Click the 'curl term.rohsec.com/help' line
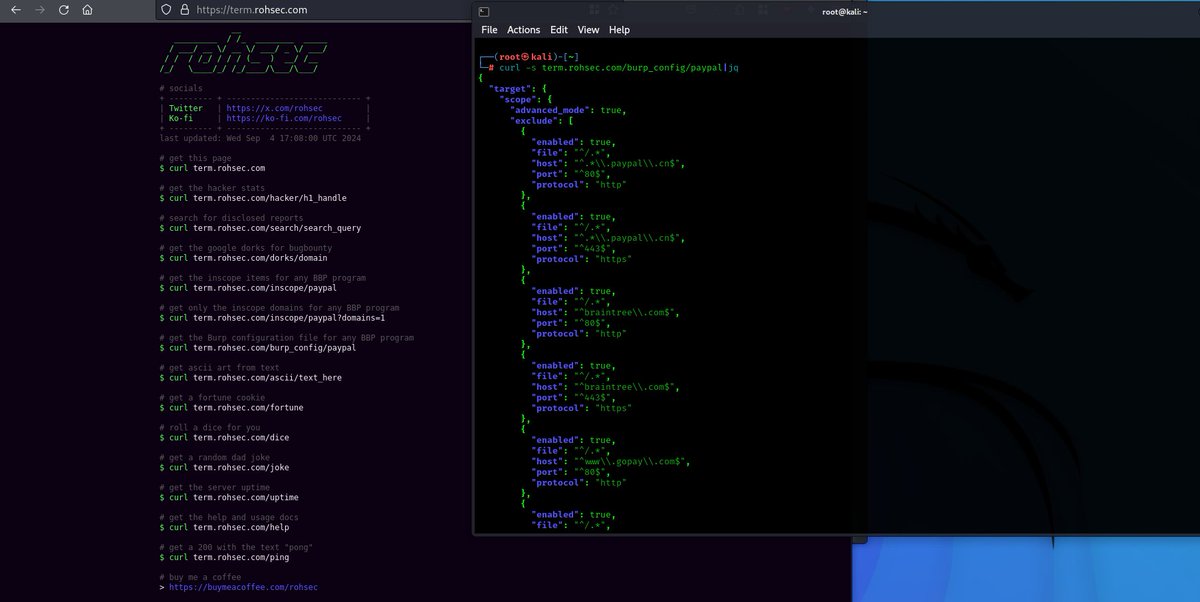Image resolution: width=1200 pixels, height=602 pixels. tap(223, 527)
